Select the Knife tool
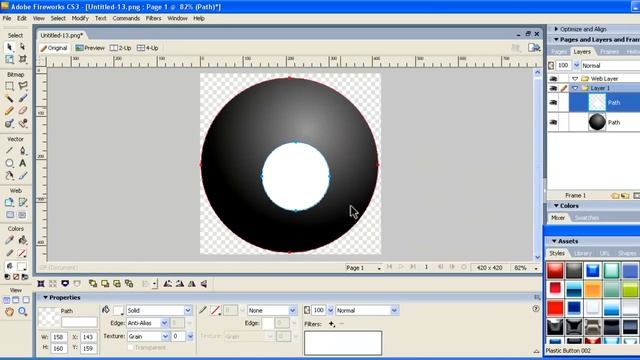640x360 pixels. point(23,176)
